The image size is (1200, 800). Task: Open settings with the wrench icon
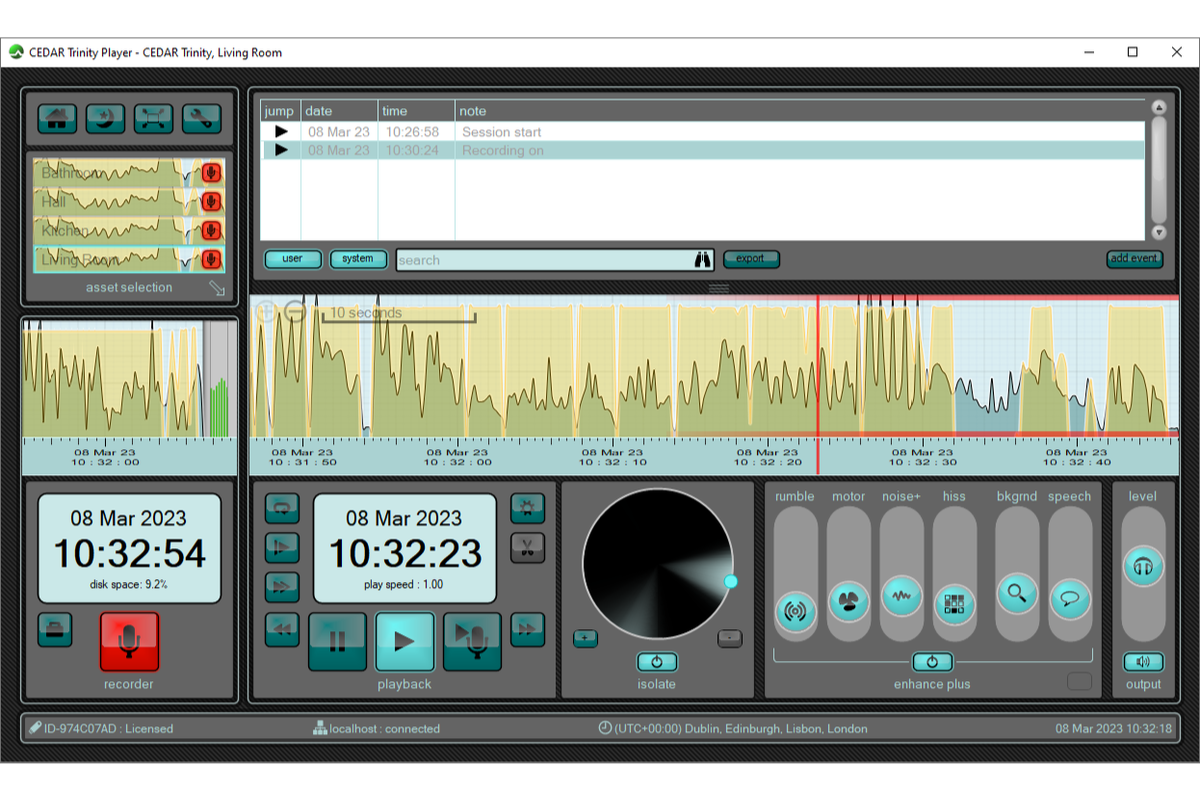[x=201, y=119]
